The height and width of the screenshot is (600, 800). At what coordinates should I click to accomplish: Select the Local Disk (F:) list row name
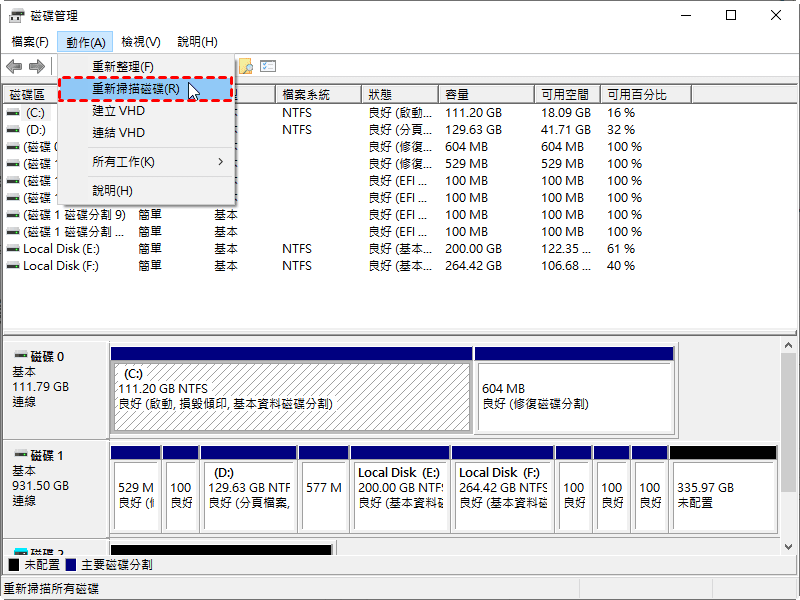(61, 266)
